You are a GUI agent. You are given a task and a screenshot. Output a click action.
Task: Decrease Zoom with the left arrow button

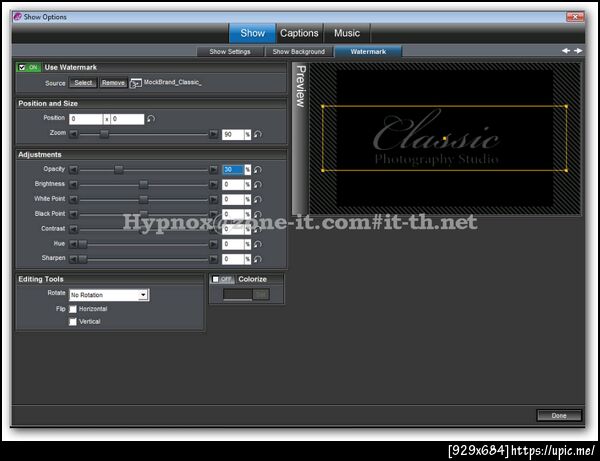[x=73, y=134]
